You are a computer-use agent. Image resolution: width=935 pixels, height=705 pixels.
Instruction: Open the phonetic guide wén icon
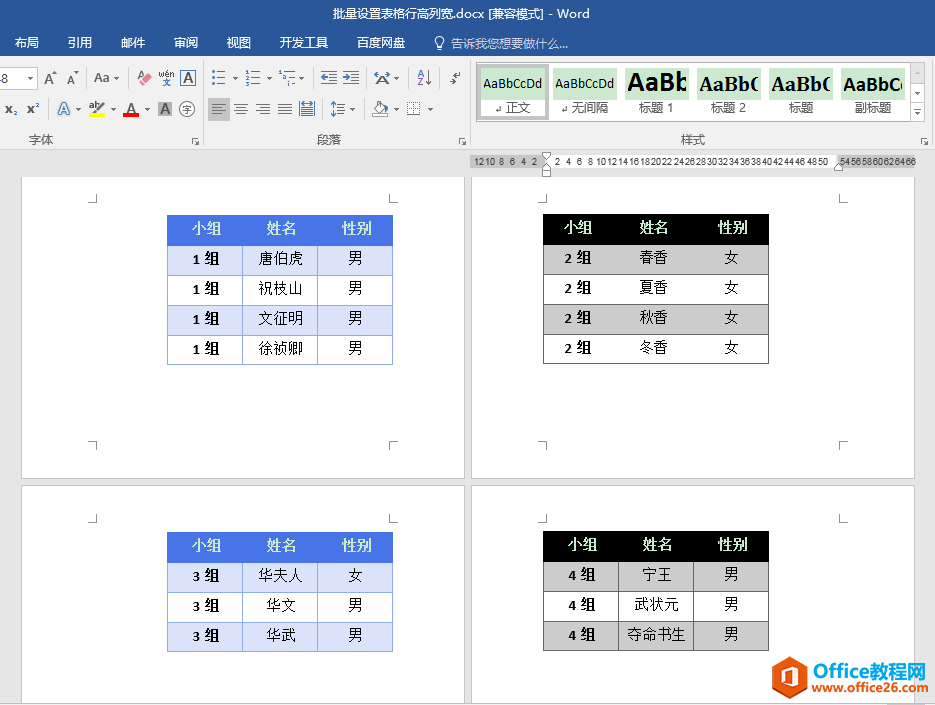click(x=166, y=78)
